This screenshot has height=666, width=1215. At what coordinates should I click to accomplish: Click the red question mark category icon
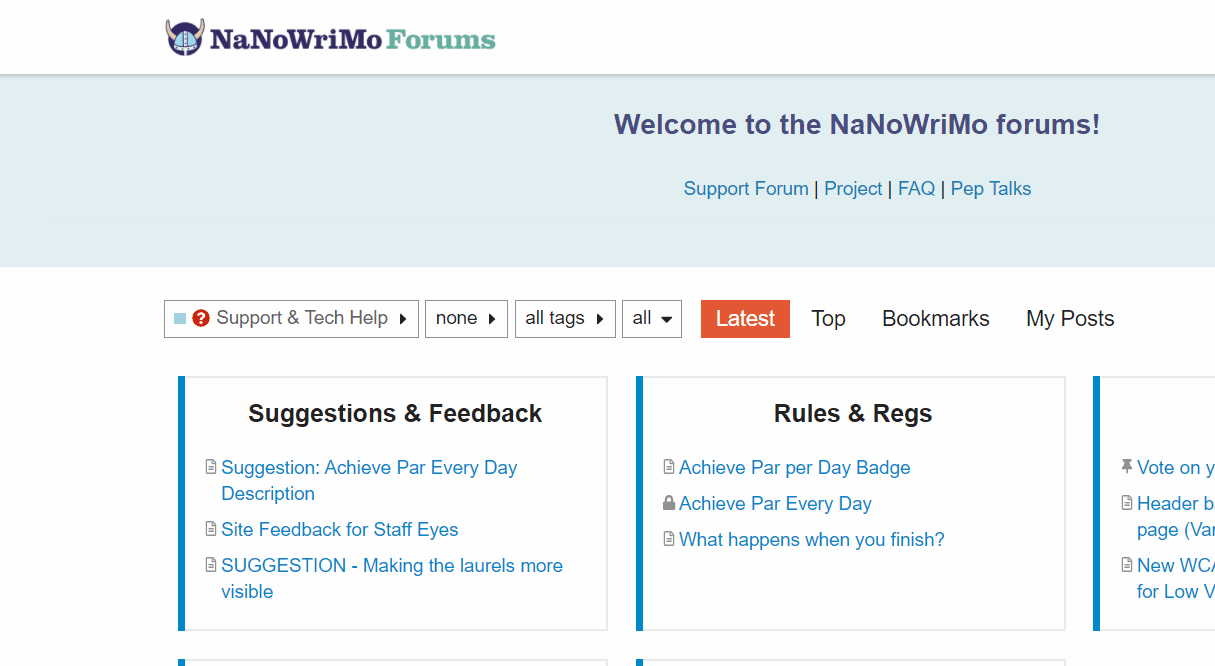201,318
